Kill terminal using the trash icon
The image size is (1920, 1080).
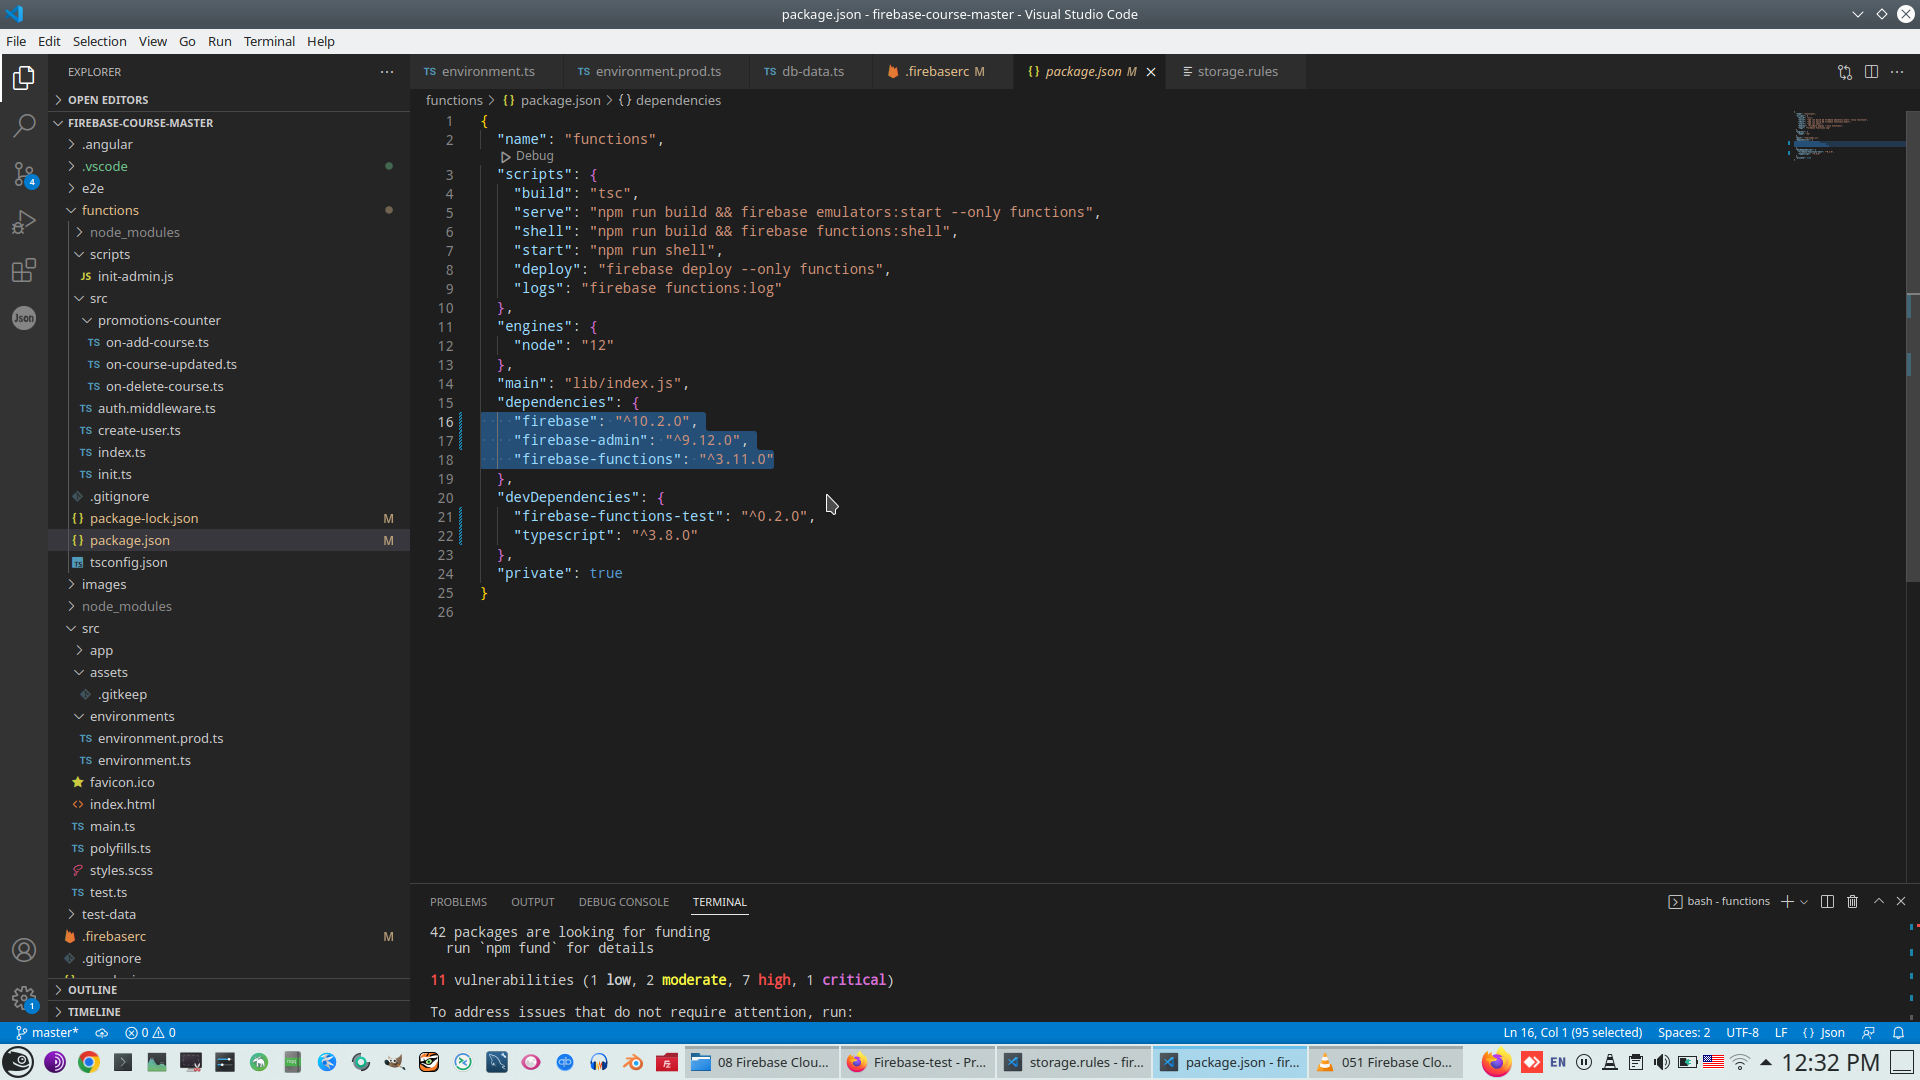click(x=1852, y=902)
